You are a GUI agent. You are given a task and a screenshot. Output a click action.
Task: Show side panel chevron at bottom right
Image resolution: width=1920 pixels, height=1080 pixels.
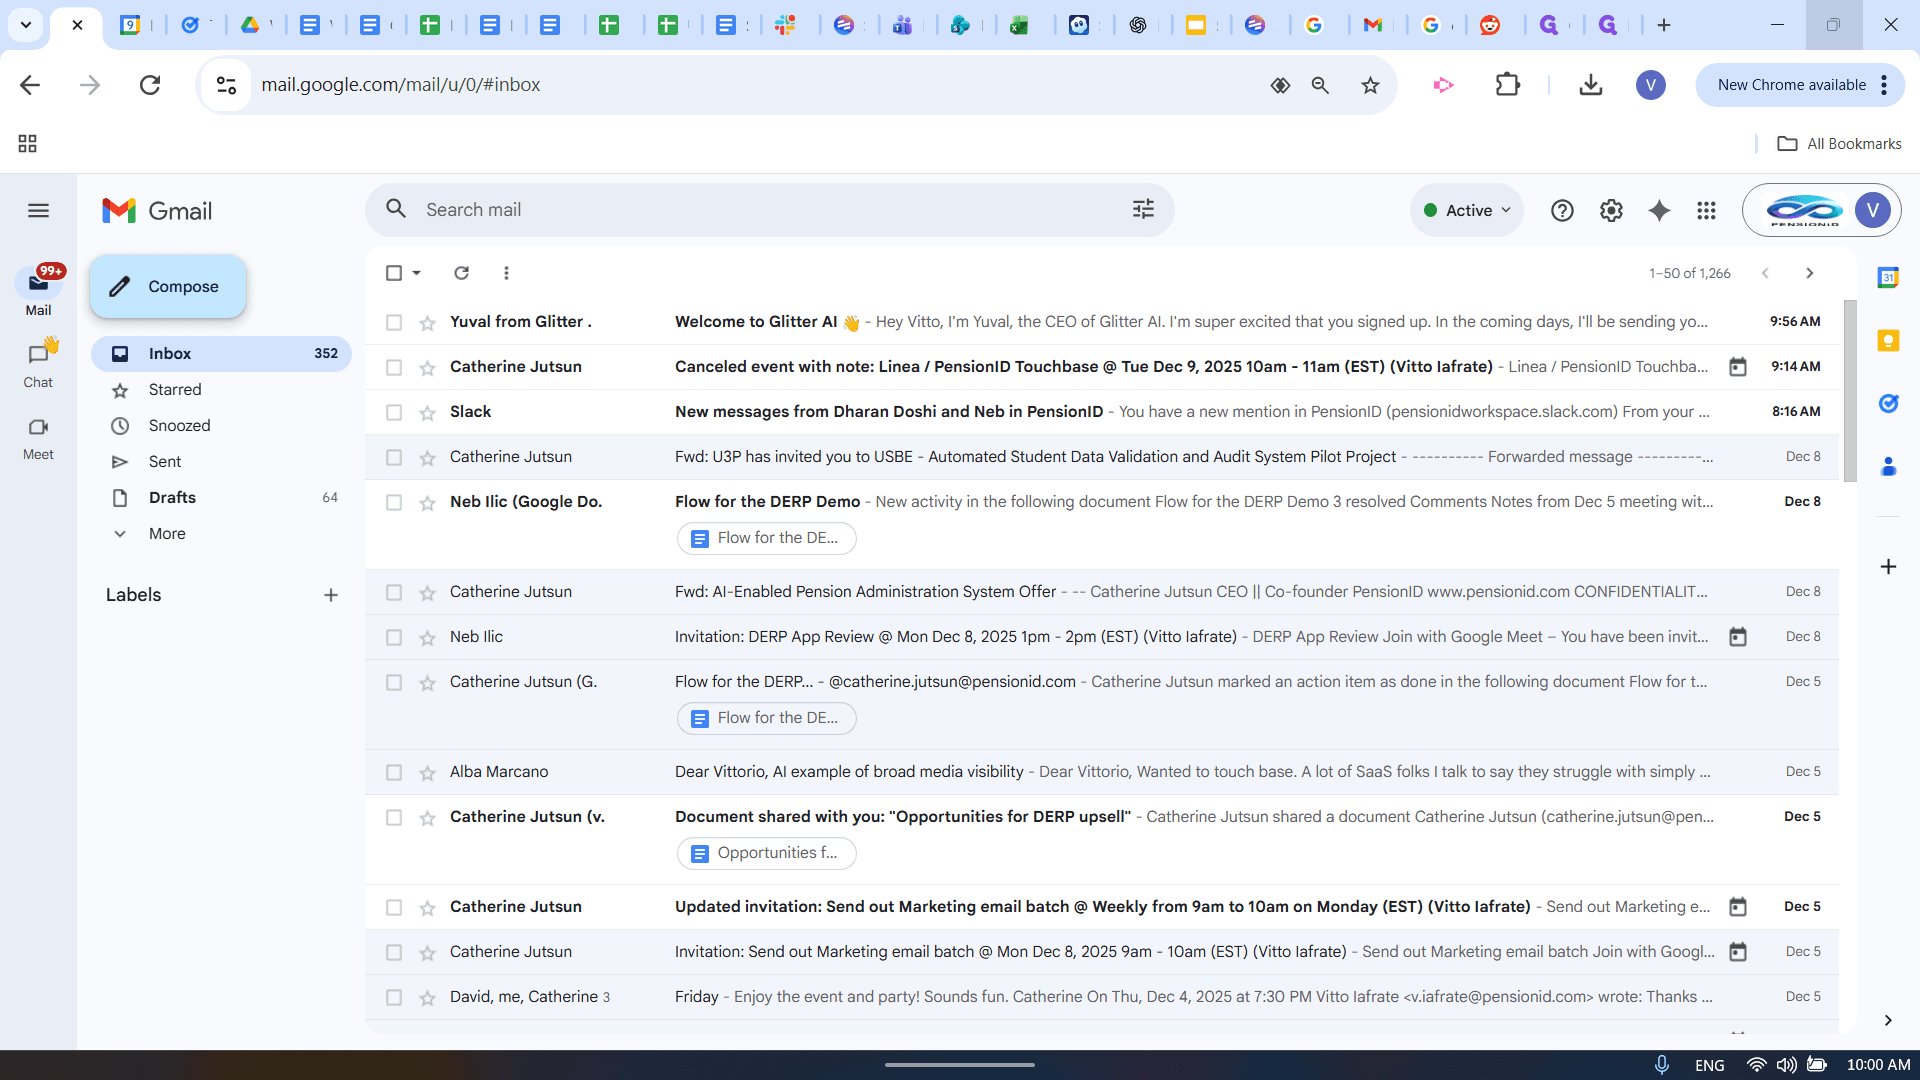coord(1888,1020)
